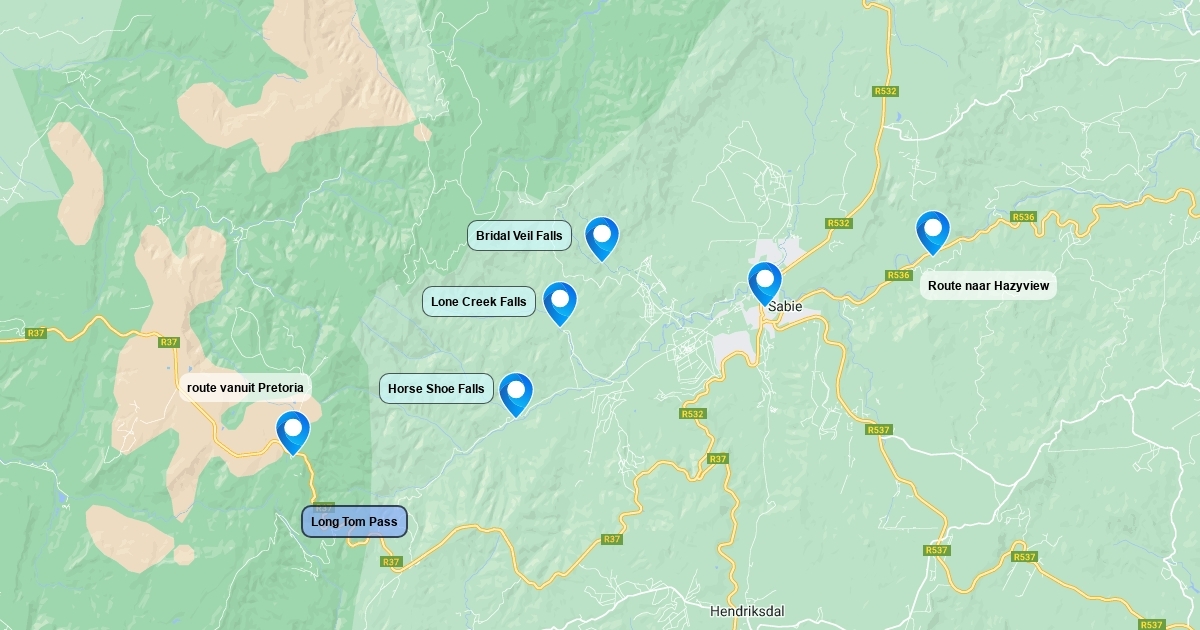This screenshot has width=1200, height=630.
Task: Click R532 shield nearest the Sabie pin
Action: (838, 223)
